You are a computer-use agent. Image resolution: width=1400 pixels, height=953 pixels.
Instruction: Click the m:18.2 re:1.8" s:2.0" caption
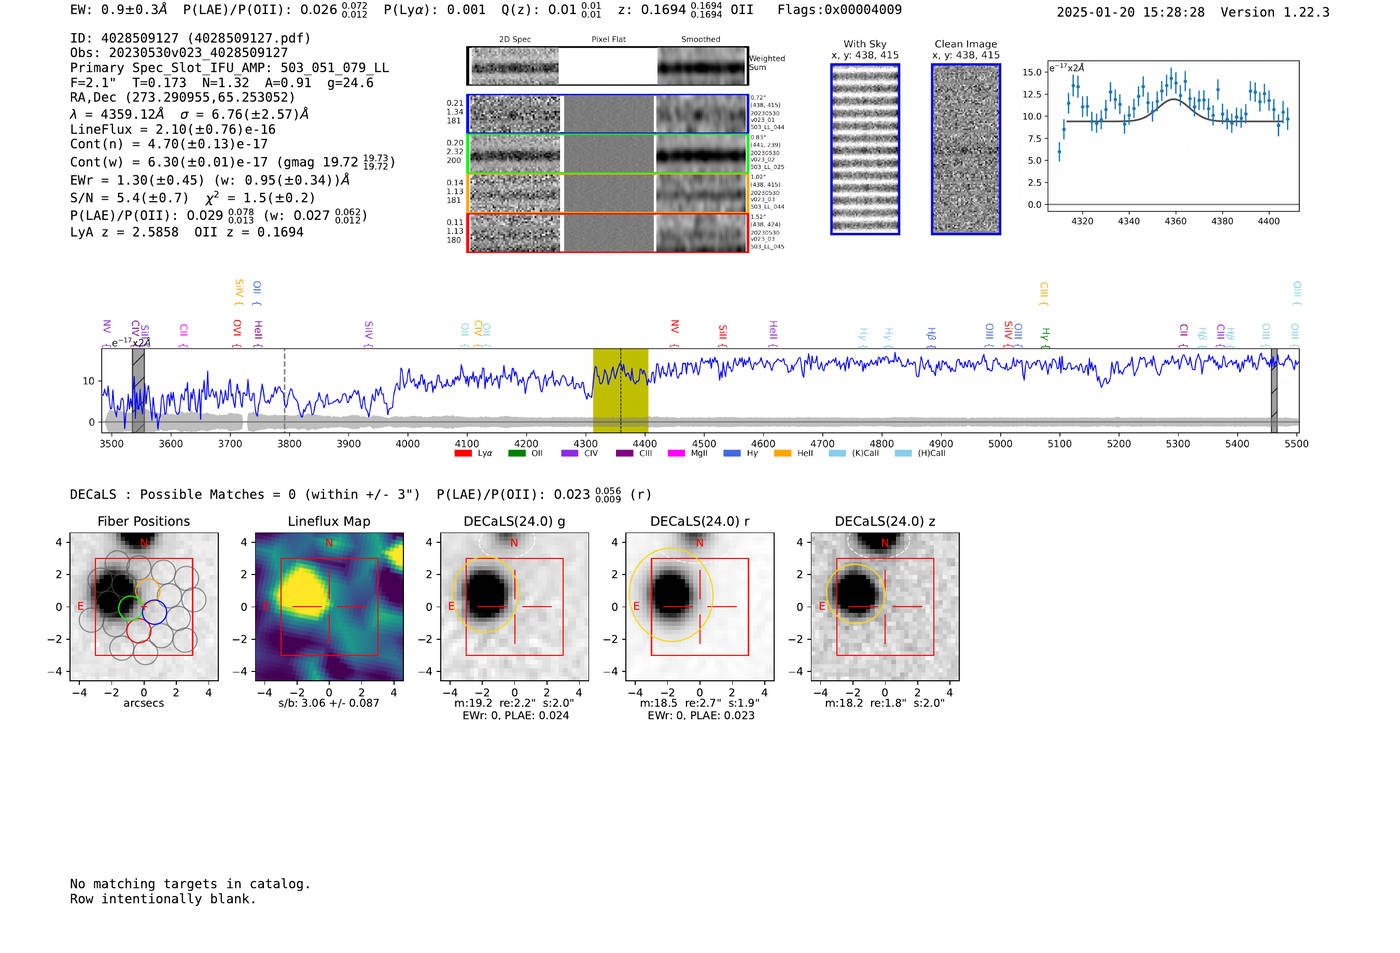click(x=884, y=703)
